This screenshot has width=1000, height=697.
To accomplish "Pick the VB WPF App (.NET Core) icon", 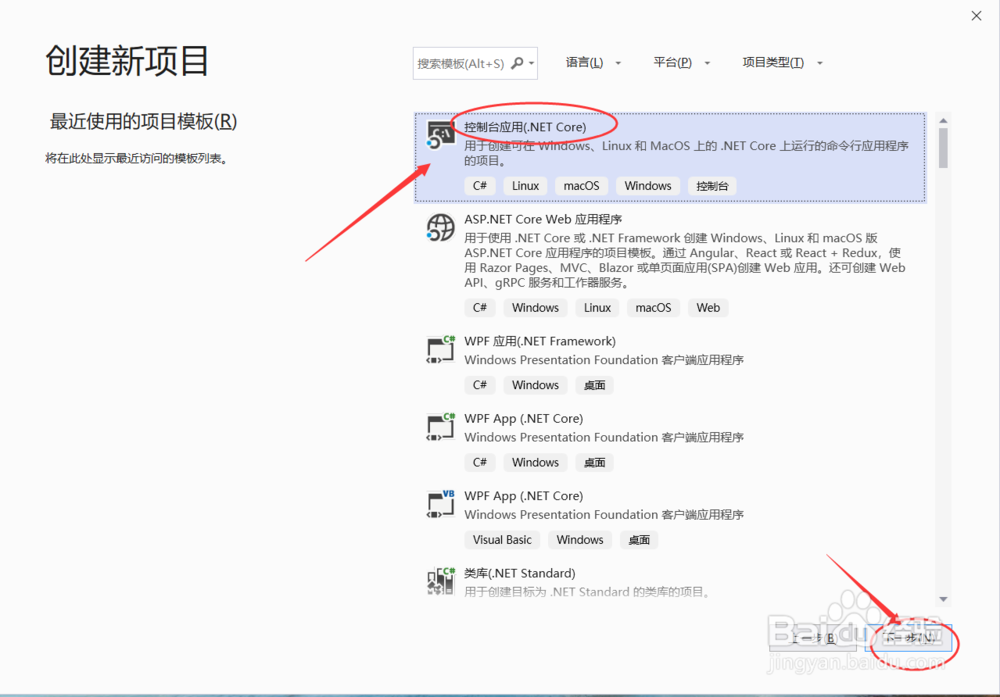I will click(440, 504).
